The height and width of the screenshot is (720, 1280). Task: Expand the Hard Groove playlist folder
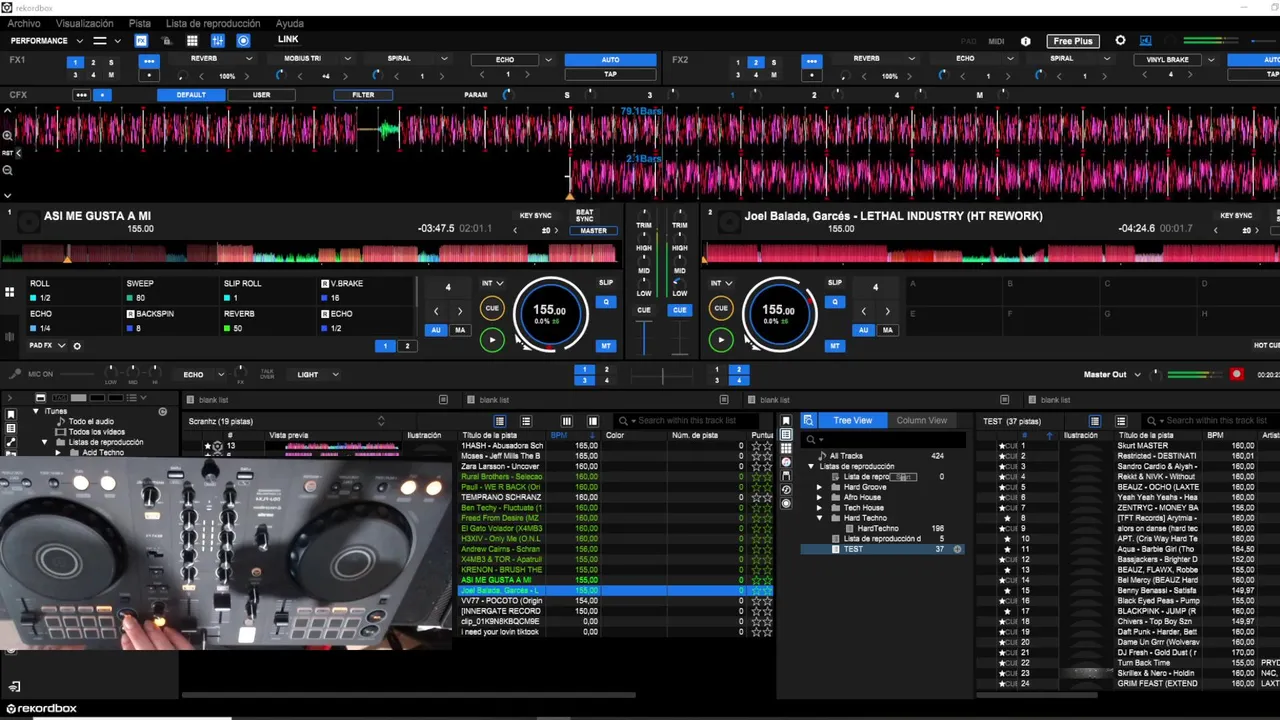coord(820,487)
